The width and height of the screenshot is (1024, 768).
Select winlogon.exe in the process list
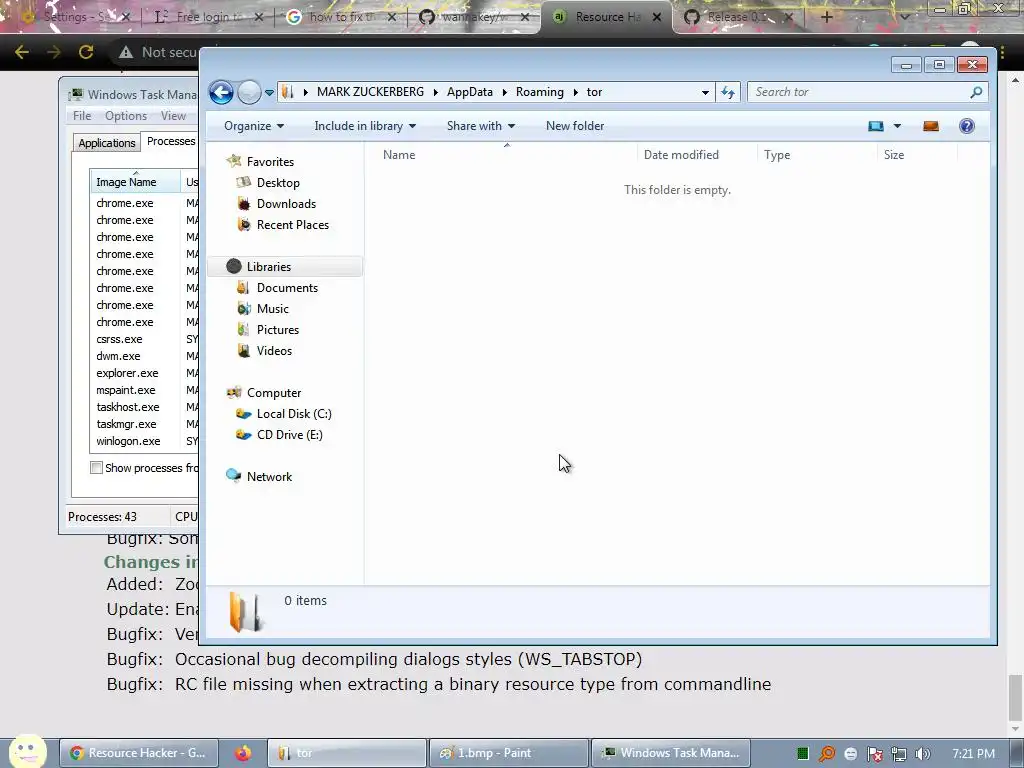coord(128,441)
